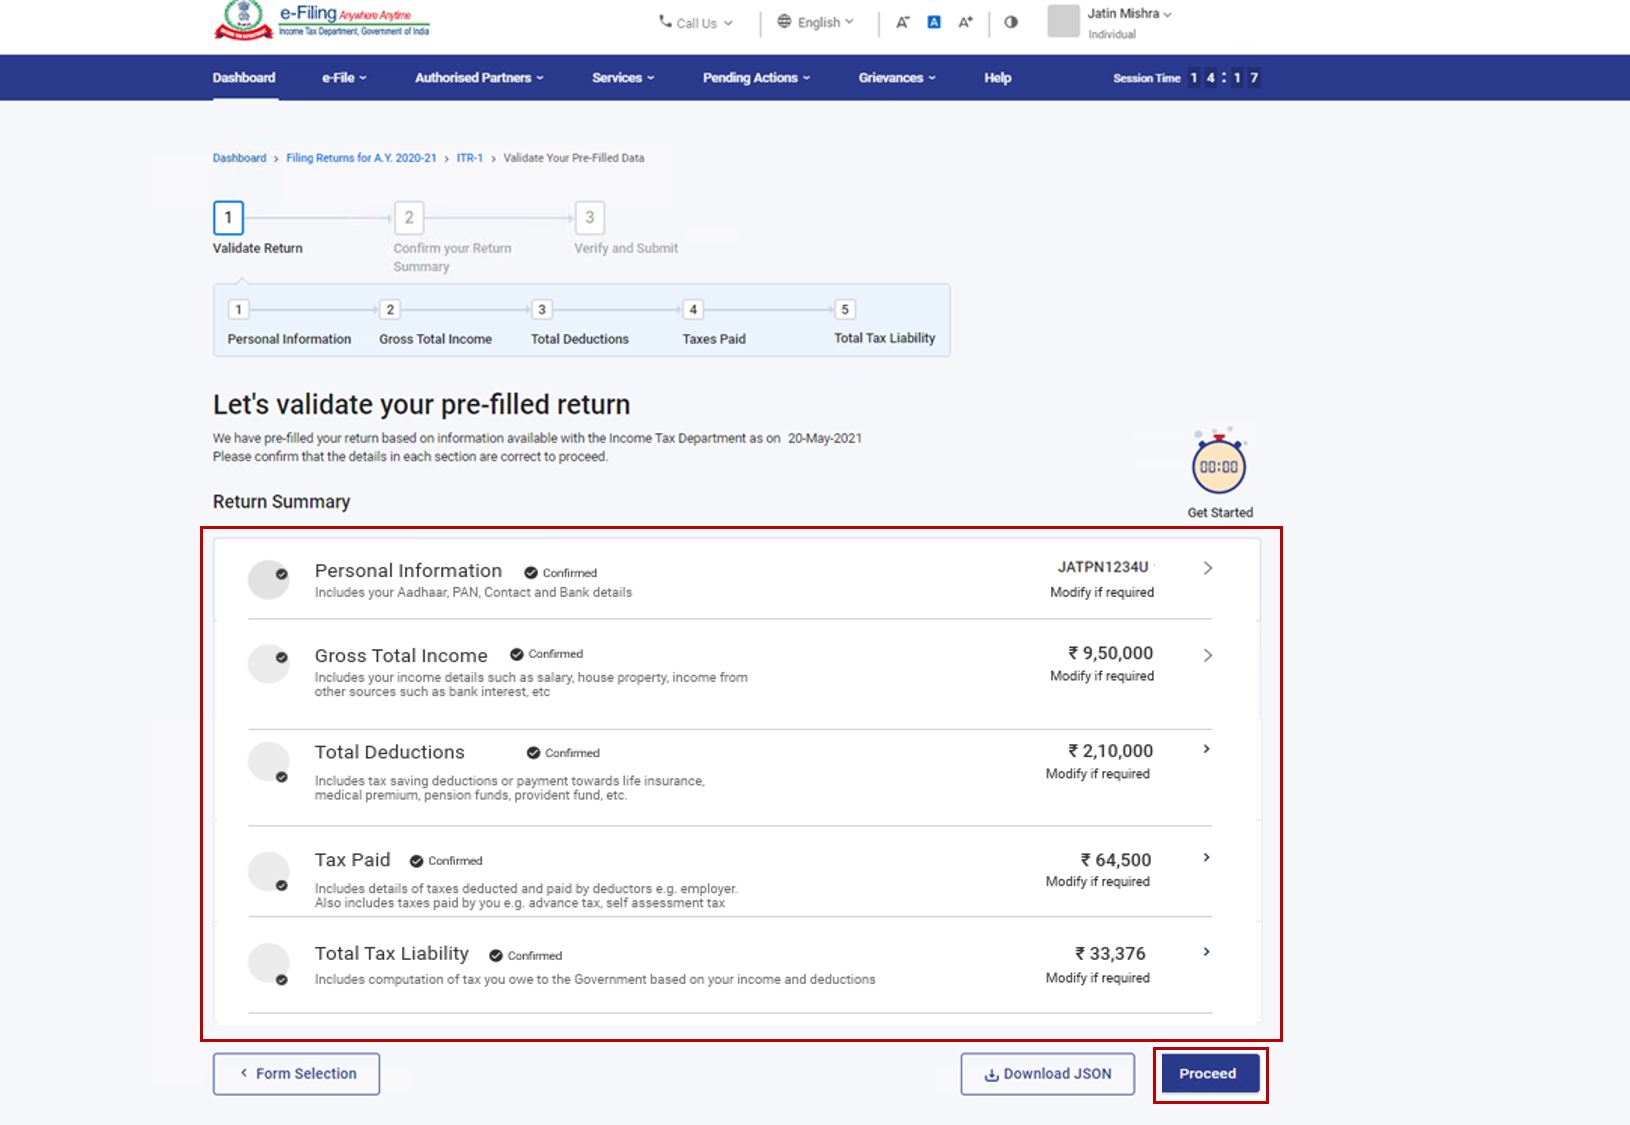Open the Filing Returns for A.Y. 2020-21 breadcrumb
This screenshot has height=1125, width=1630.
pyautogui.click(x=361, y=157)
